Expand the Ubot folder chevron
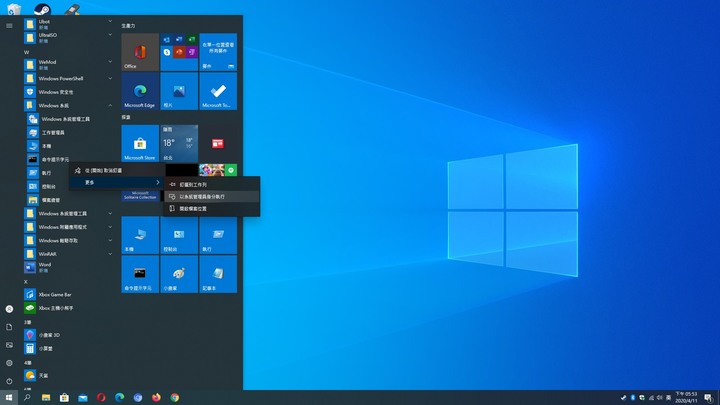The width and height of the screenshot is (720, 405). [x=110, y=21]
